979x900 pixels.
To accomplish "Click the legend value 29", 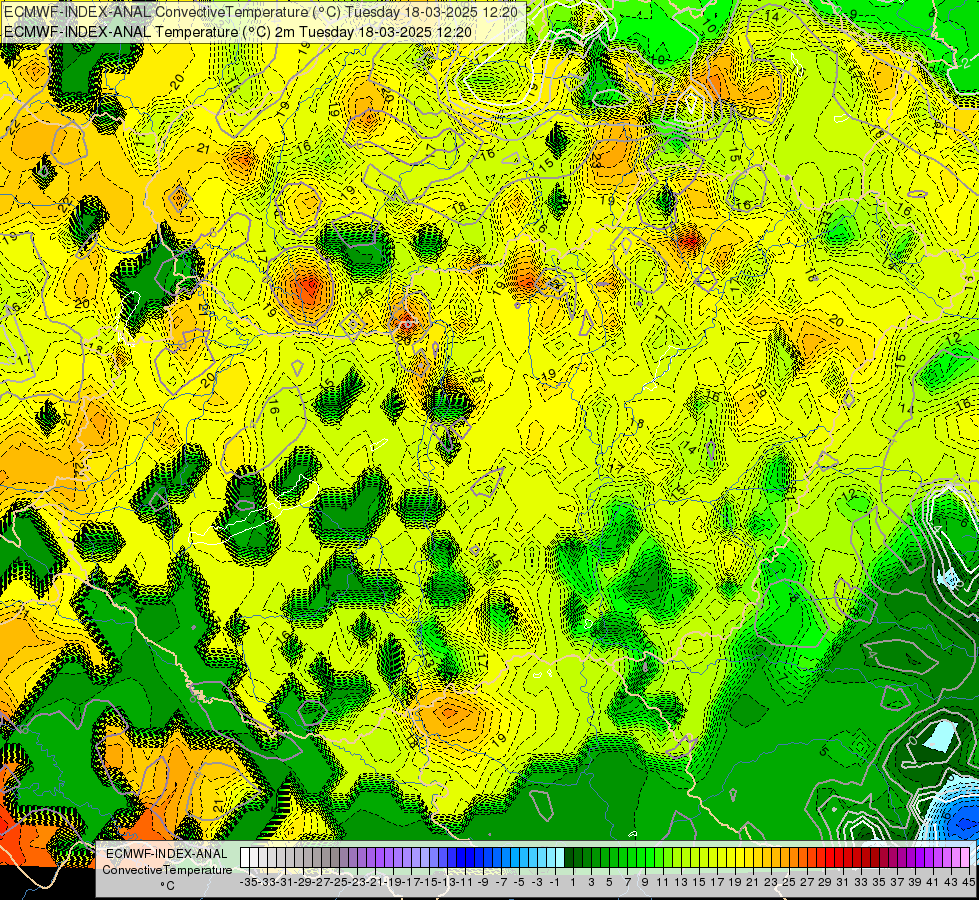I will point(825,883).
